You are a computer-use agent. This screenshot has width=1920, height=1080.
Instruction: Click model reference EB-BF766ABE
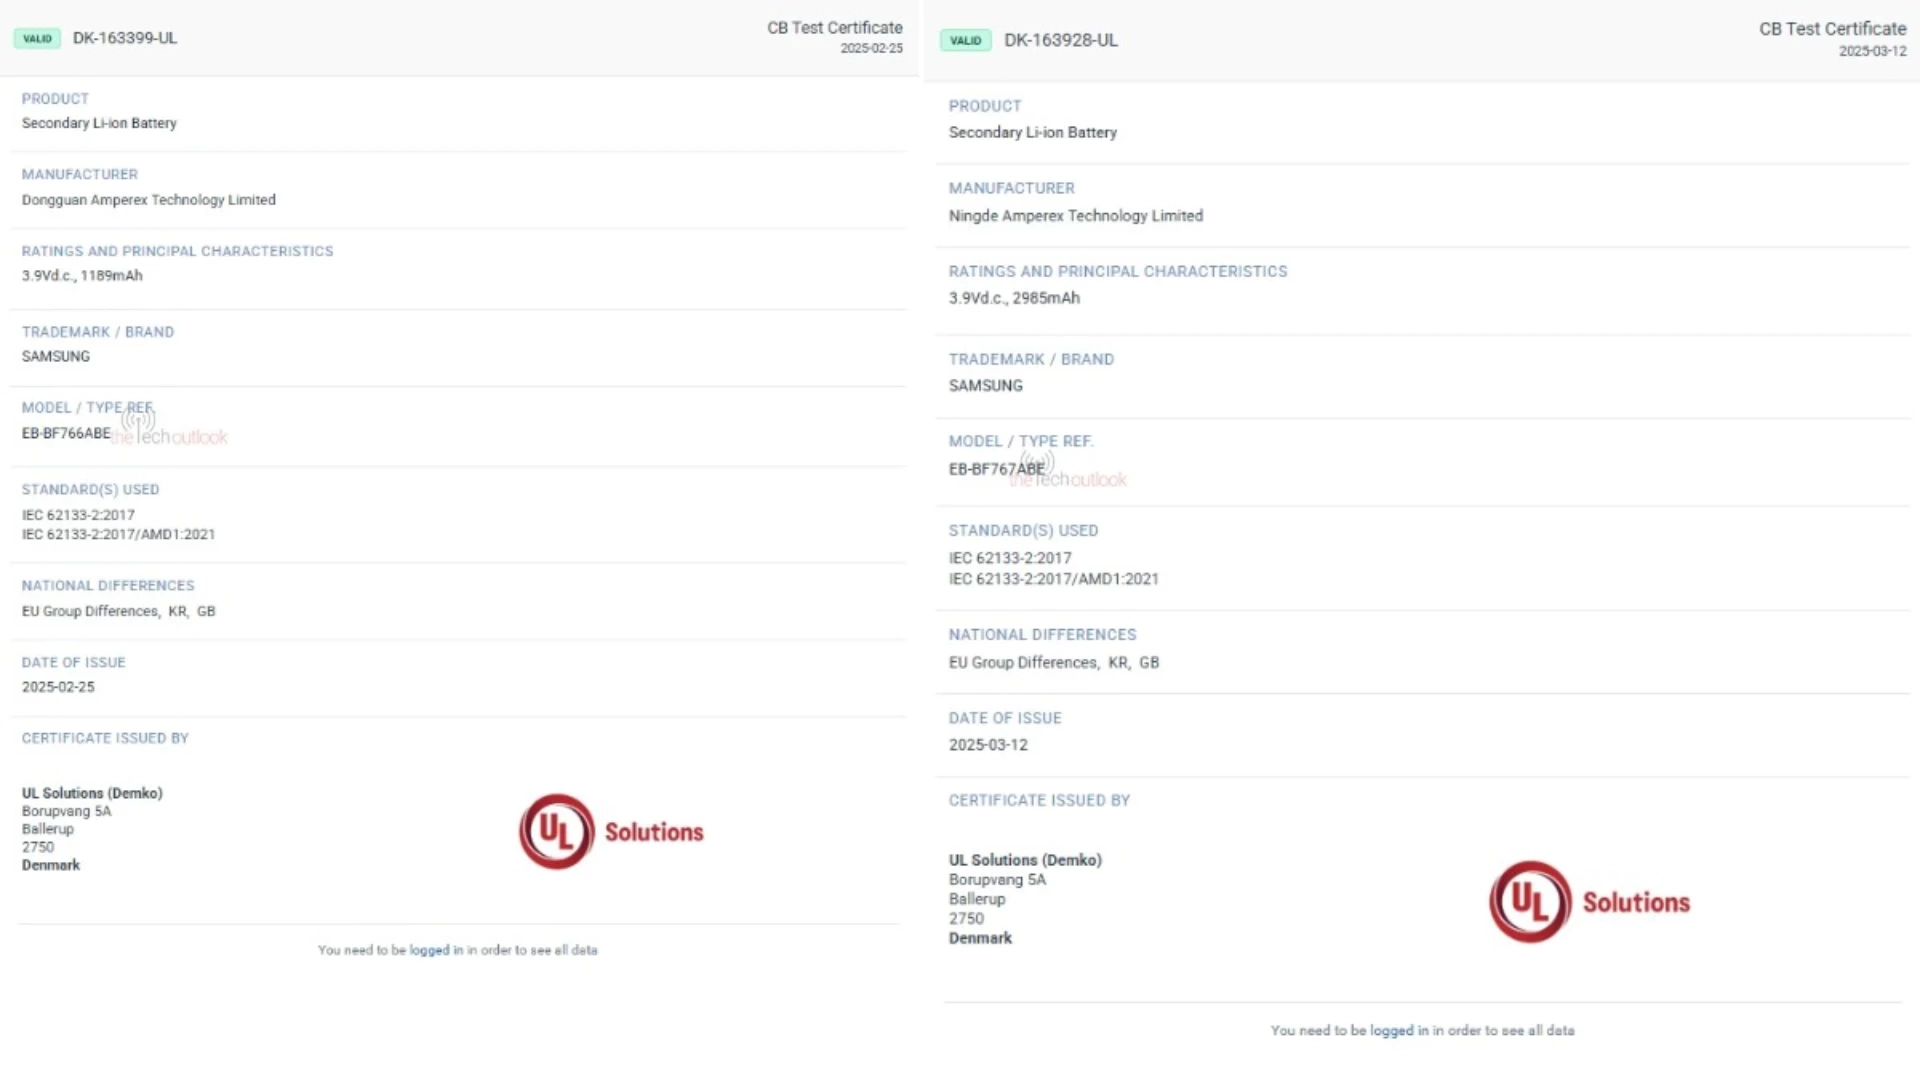(x=66, y=433)
